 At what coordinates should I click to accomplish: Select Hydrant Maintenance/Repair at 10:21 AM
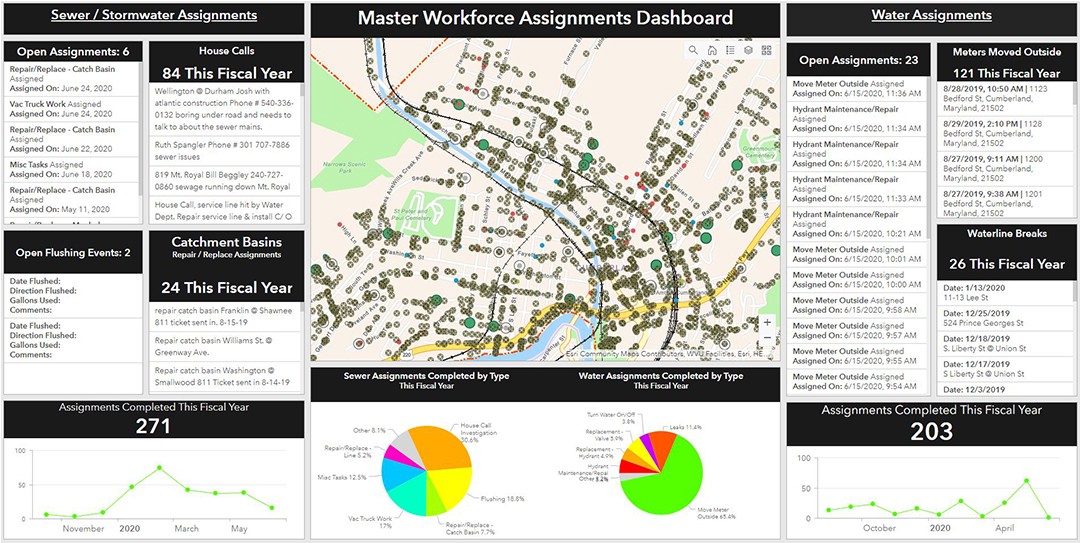856,223
